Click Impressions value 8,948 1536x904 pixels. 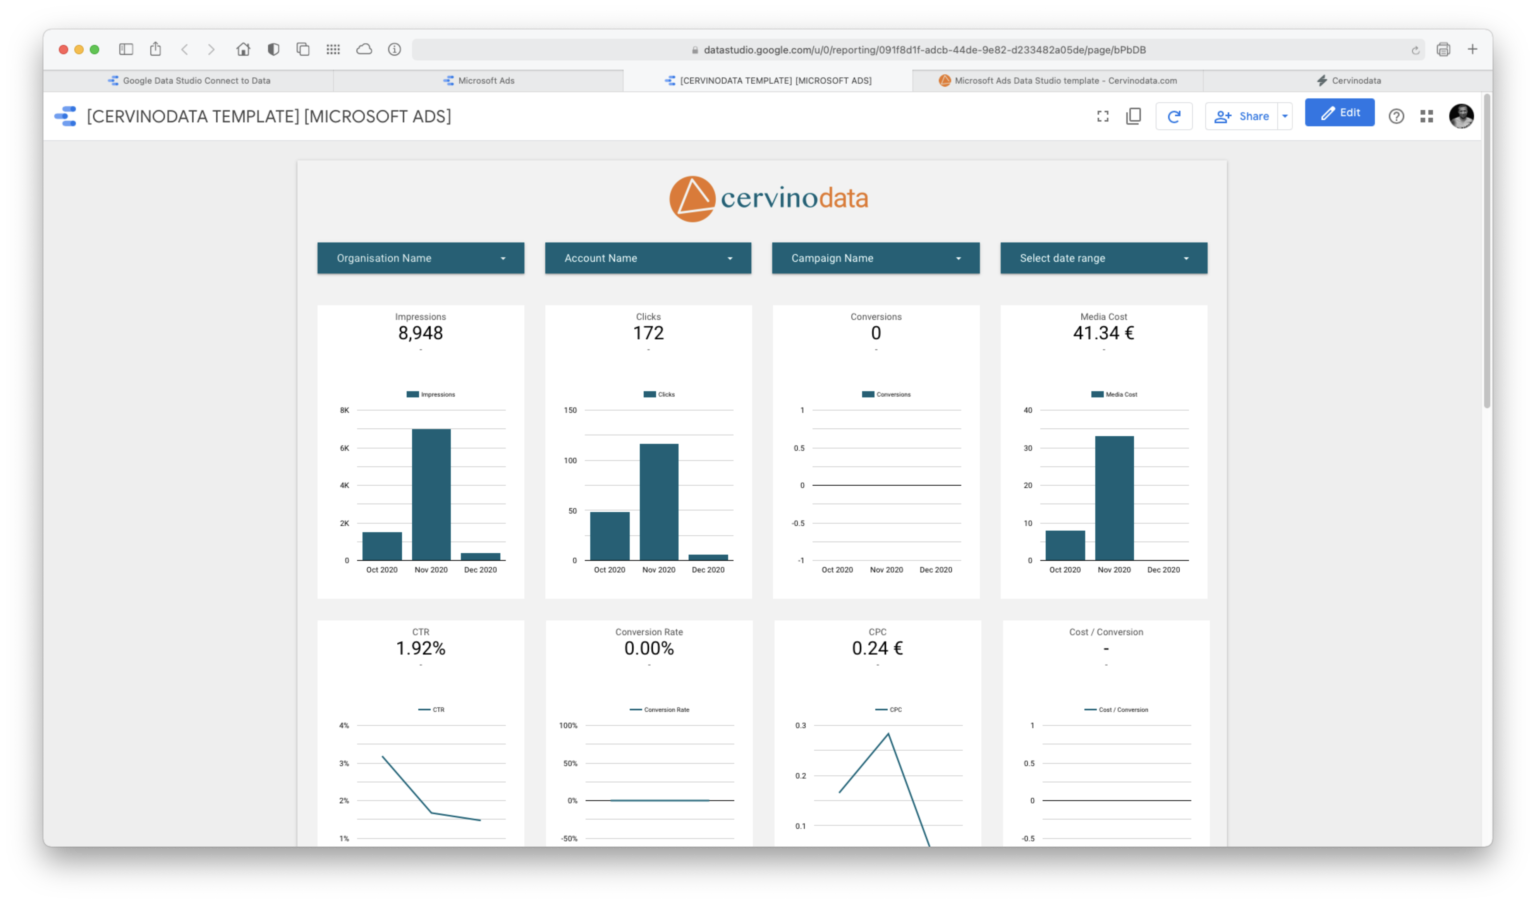point(420,333)
